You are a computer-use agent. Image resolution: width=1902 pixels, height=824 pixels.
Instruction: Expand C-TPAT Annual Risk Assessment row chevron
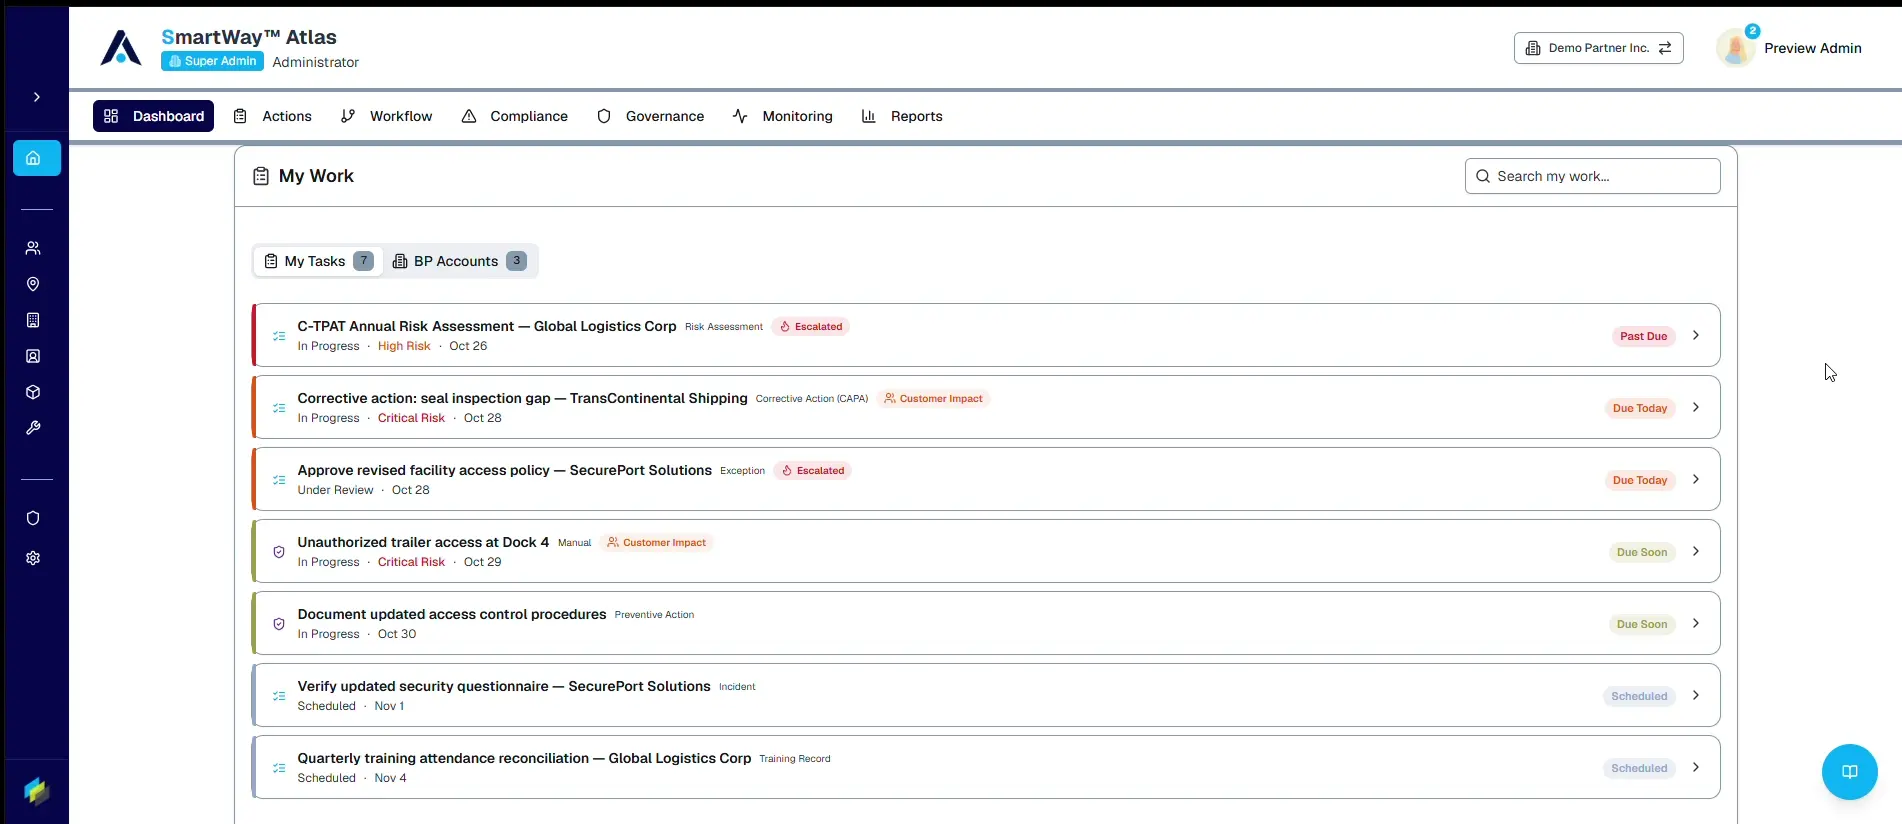[1695, 335]
